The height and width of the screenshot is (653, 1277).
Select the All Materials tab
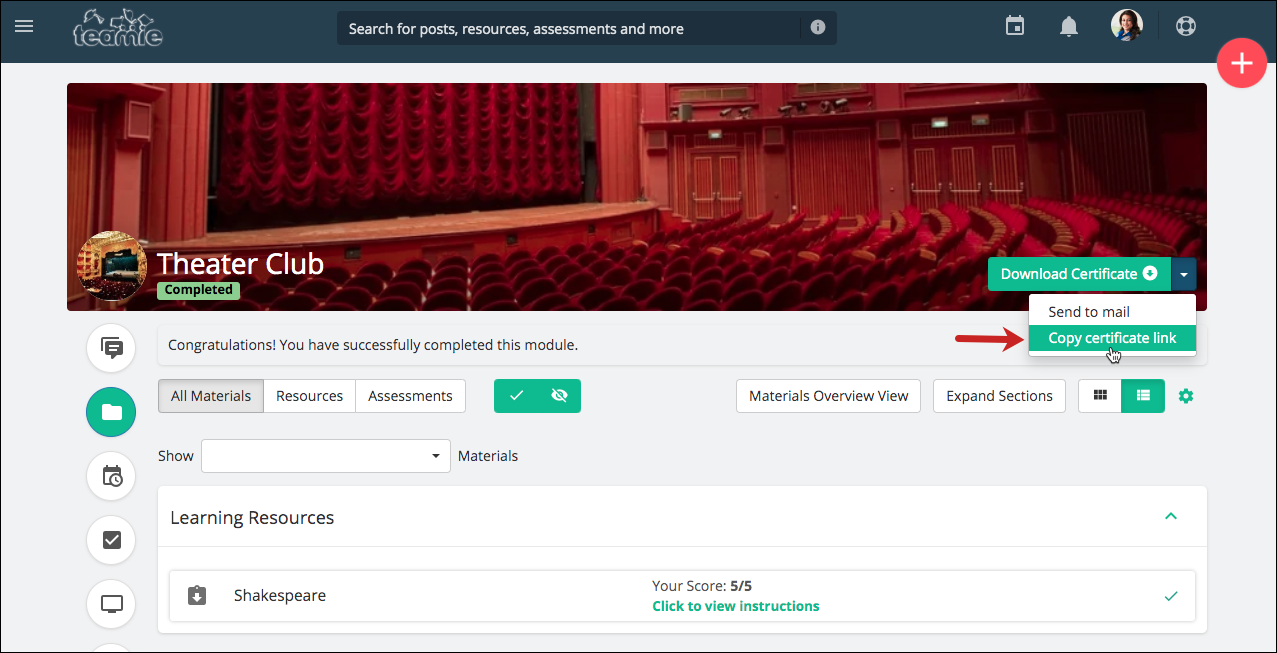click(211, 396)
